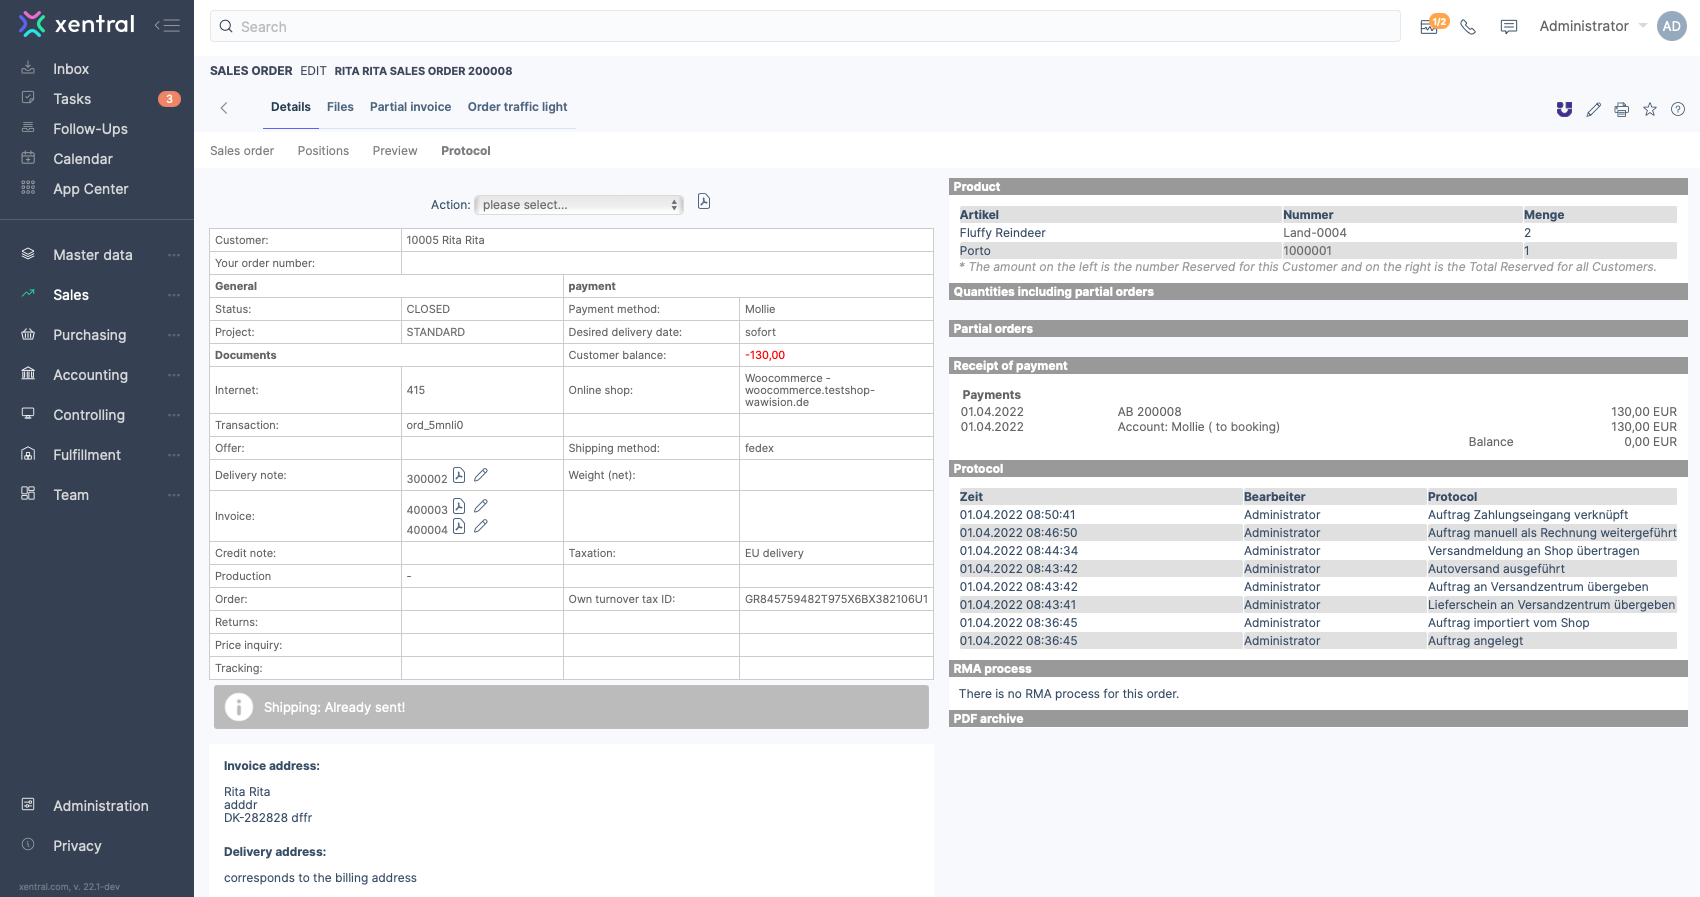Expand the Accounting submenu dots
Image resolution: width=1700 pixels, height=897 pixels.
pyautogui.click(x=174, y=375)
